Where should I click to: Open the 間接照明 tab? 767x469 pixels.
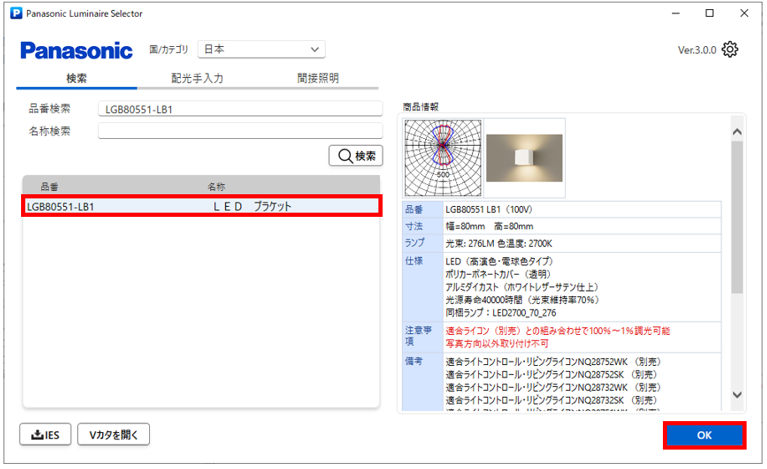click(x=318, y=78)
